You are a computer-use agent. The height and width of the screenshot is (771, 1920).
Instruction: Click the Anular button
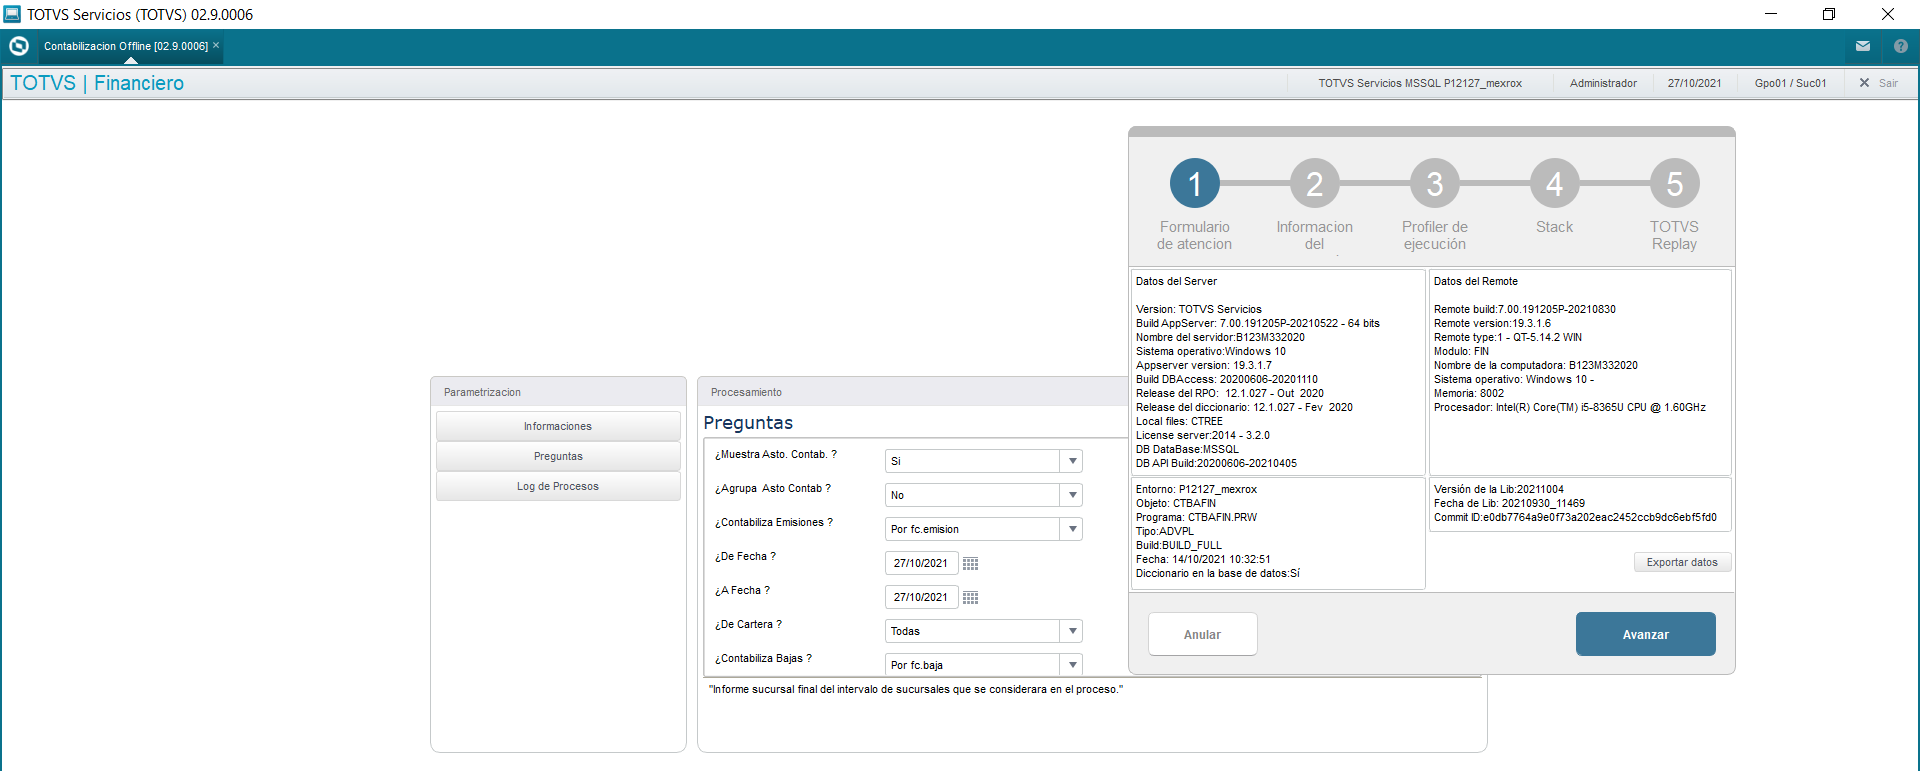1202,634
